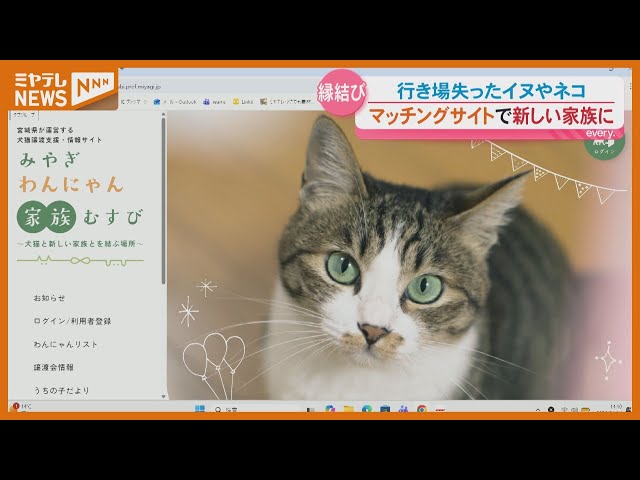
Task: Open the お知らせ sidebar link
Action: [49, 298]
